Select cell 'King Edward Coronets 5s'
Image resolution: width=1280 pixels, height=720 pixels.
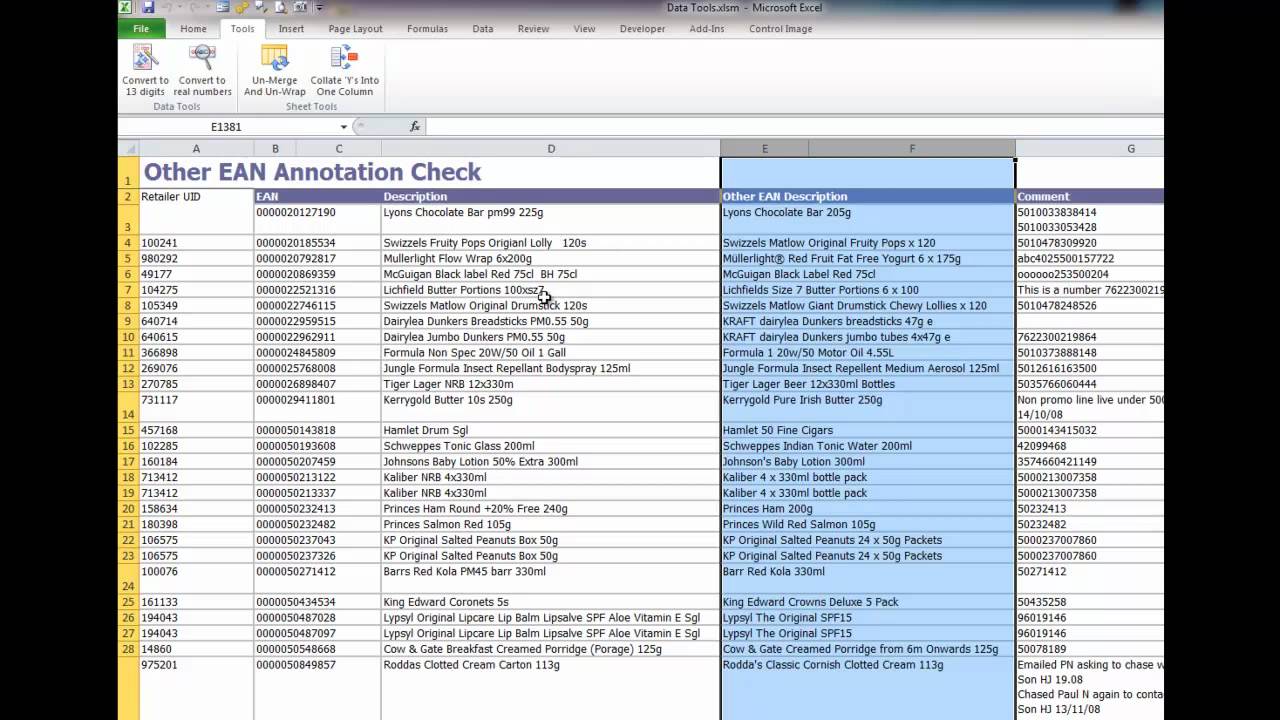tap(551, 603)
